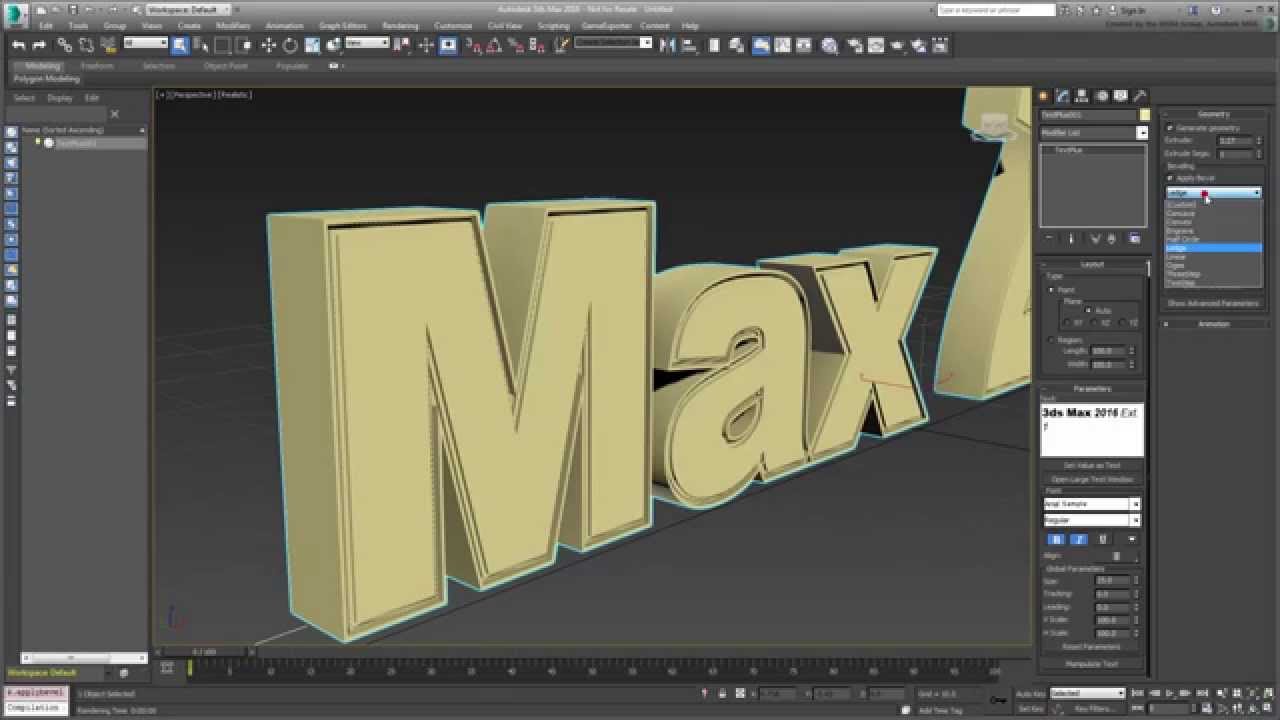
Task: Toggle the Keyboard Shortcut Override icon
Action: pos(448,45)
